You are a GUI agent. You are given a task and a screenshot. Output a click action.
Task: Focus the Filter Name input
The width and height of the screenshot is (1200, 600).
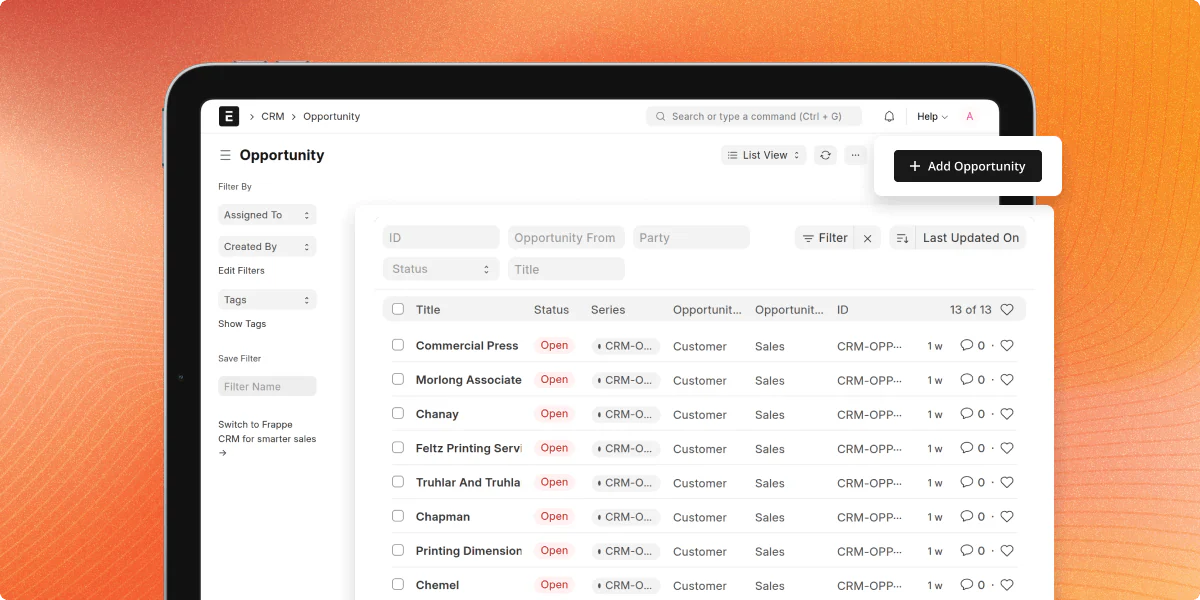click(x=267, y=387)
